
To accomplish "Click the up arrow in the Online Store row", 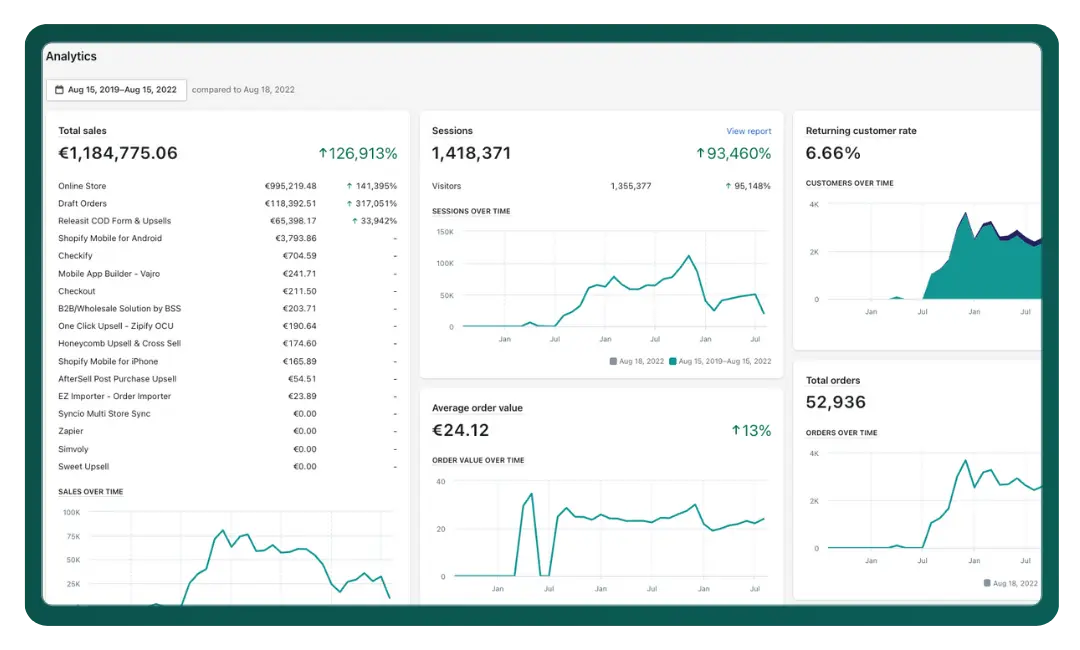I will coord(349,186).
